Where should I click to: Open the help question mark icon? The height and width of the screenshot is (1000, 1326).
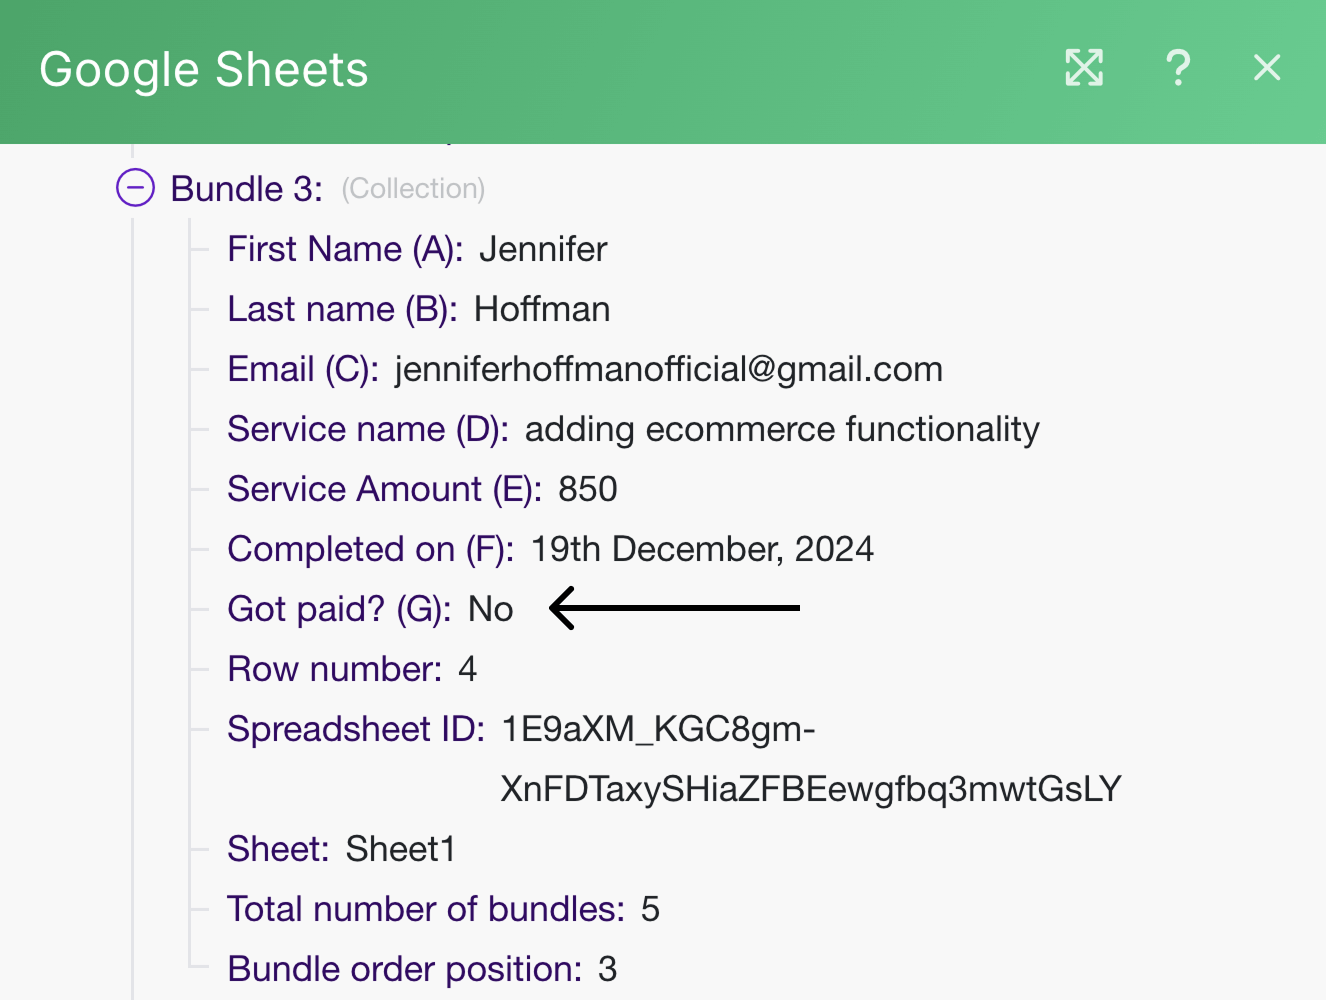1178,68
